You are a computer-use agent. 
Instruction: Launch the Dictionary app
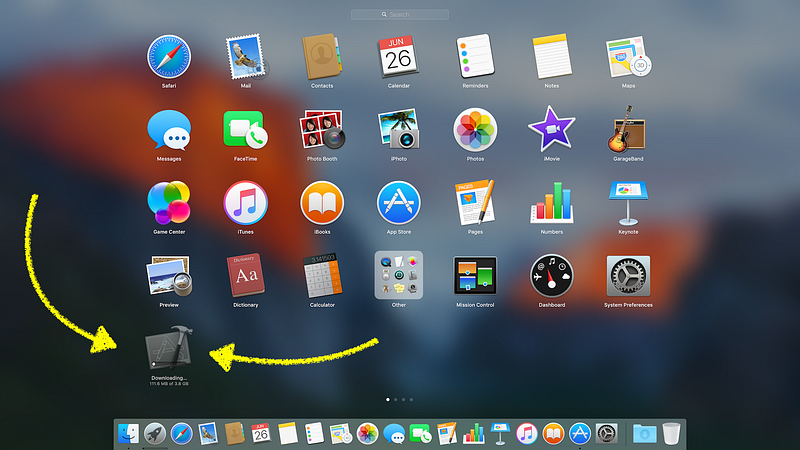click(x=245, y=276)
